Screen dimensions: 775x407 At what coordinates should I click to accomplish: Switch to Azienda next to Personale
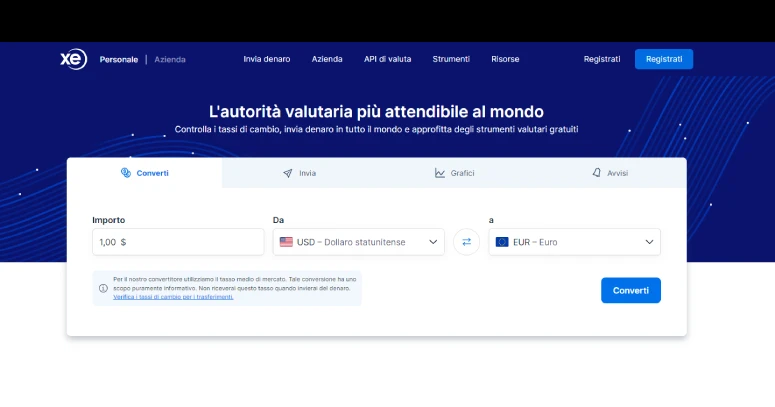[x=170, y=59]
